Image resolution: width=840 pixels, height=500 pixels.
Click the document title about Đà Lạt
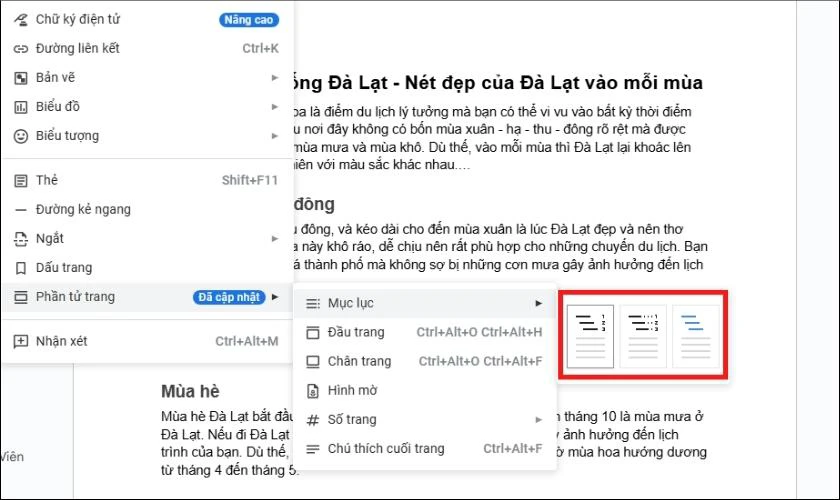tap(498, 83)
